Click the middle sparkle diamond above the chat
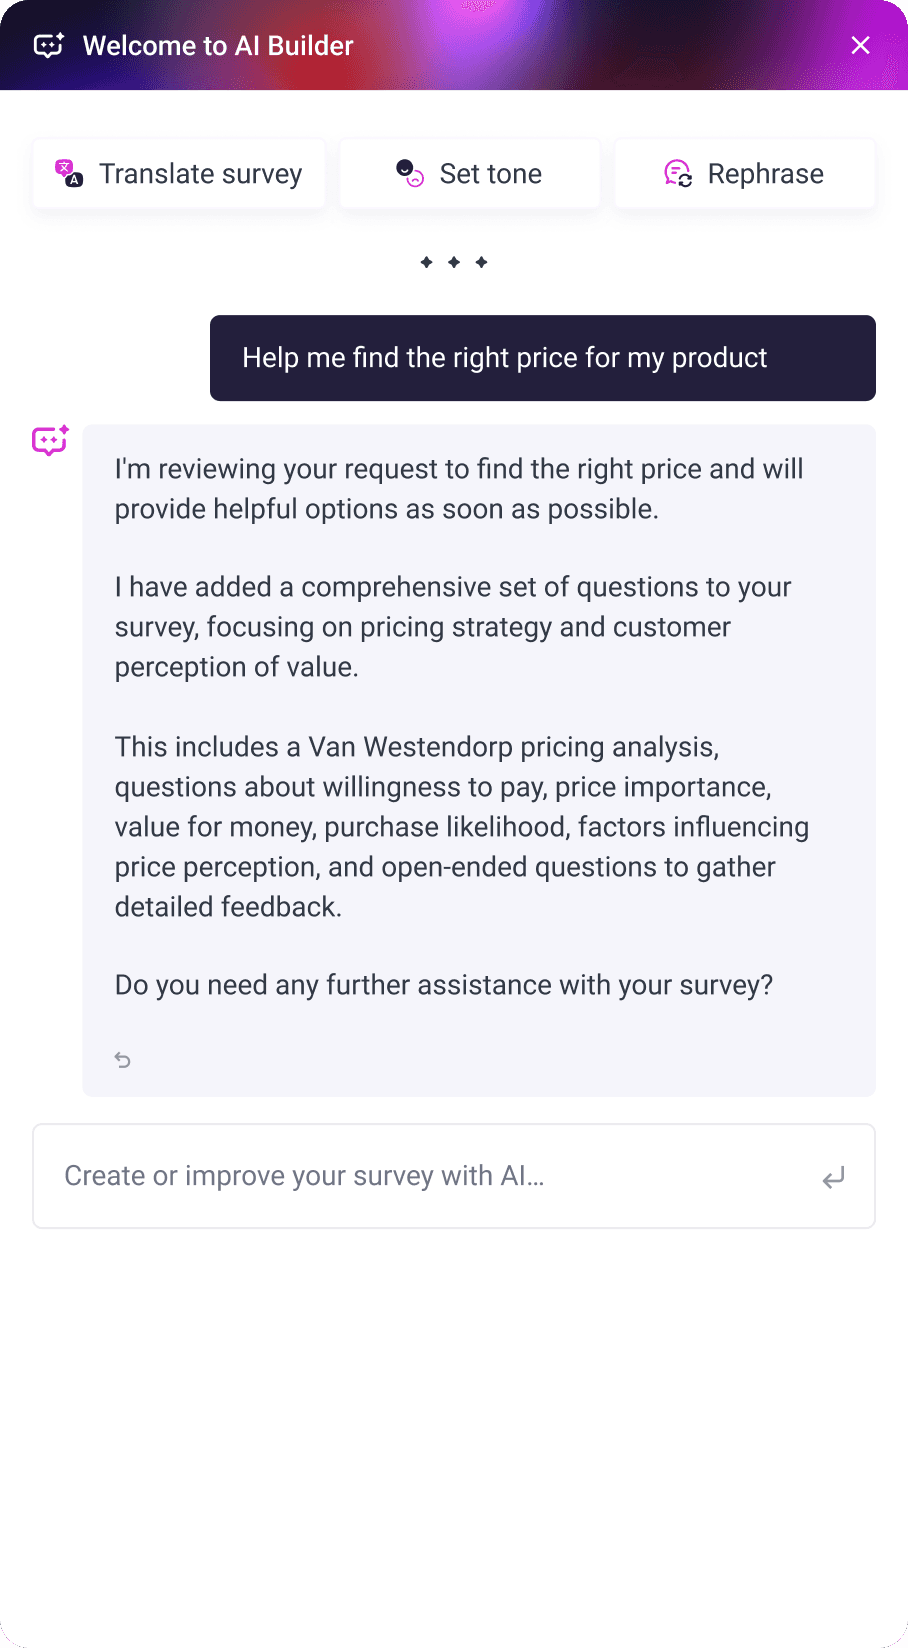The width and height of the screenshot is (908, 1648). pos(454,262)
